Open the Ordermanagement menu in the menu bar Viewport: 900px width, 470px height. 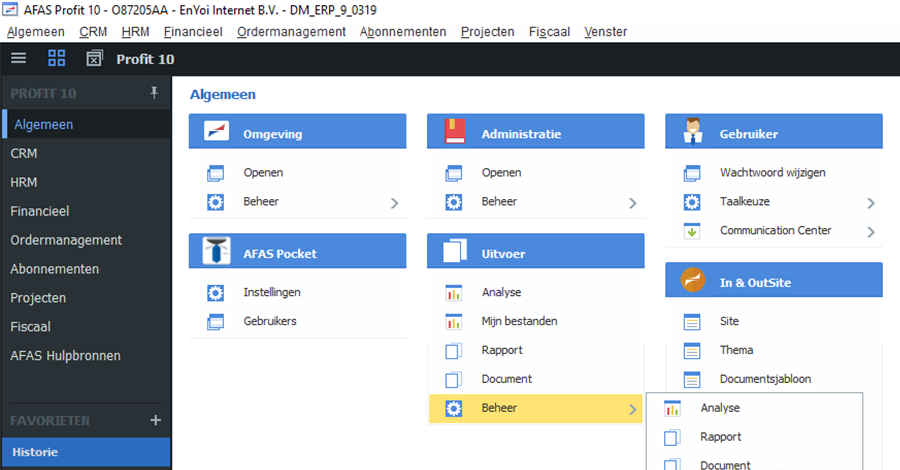(291, 32)
